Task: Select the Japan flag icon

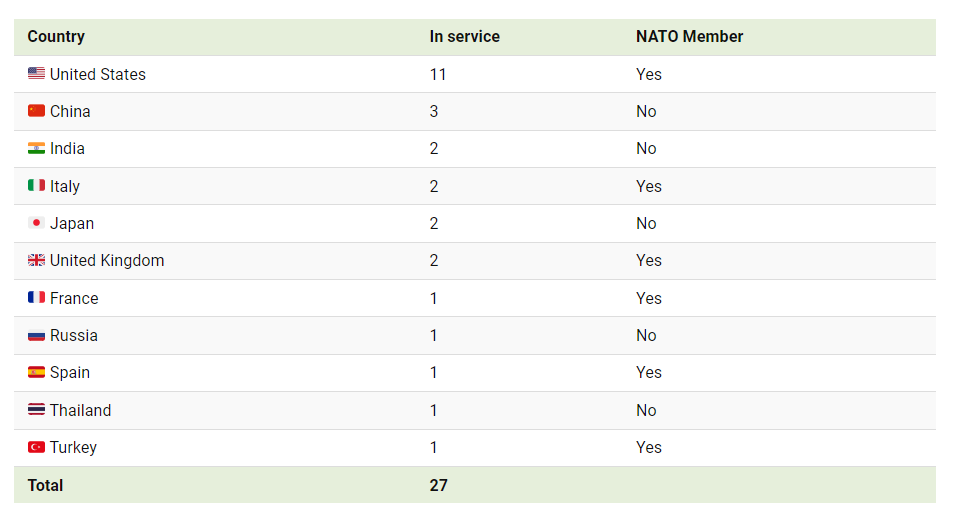Action: point(36,223)
